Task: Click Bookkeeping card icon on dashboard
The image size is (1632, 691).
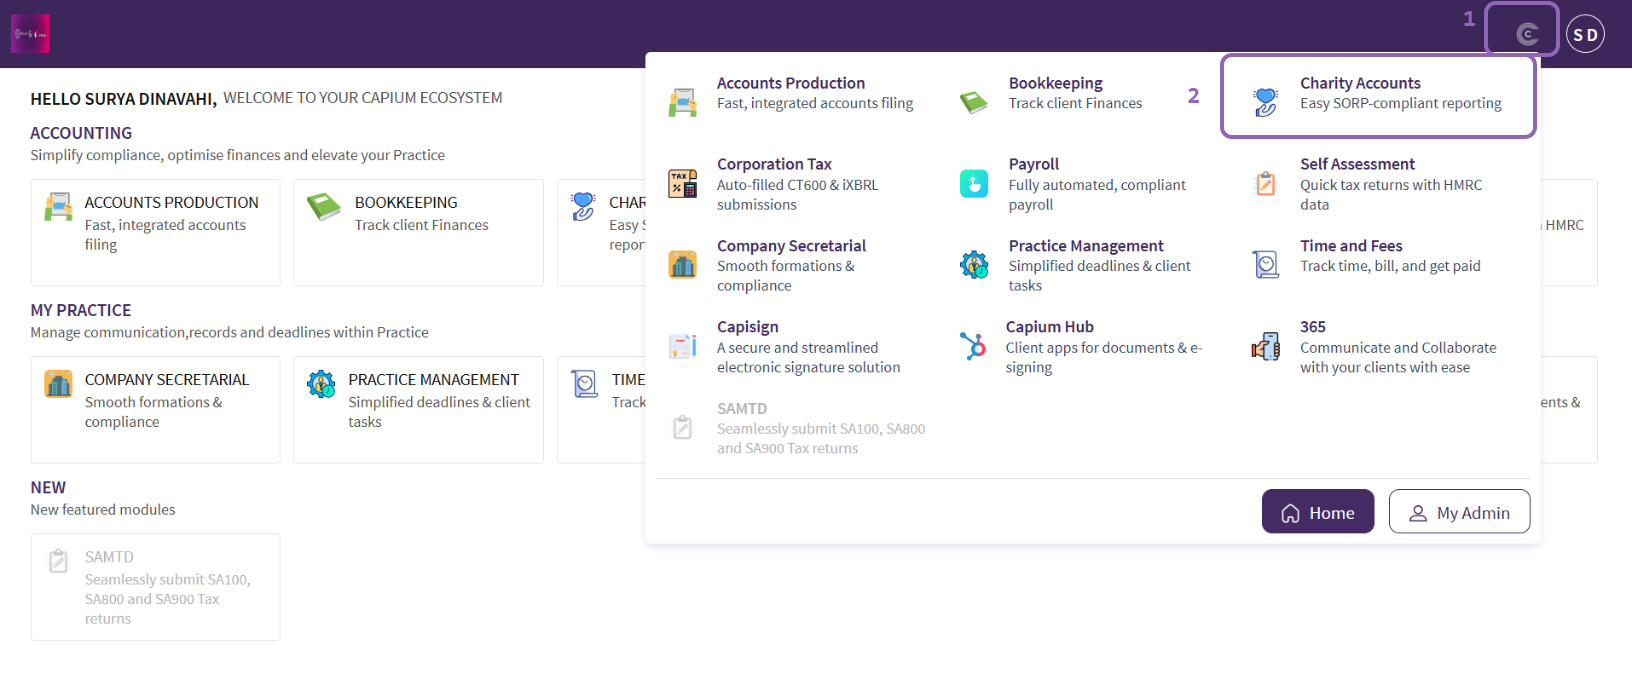Action: [324, 206]
